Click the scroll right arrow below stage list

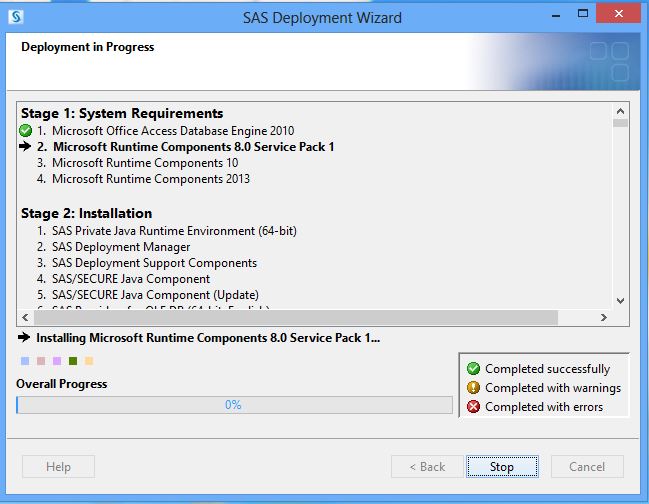[604, 317]
